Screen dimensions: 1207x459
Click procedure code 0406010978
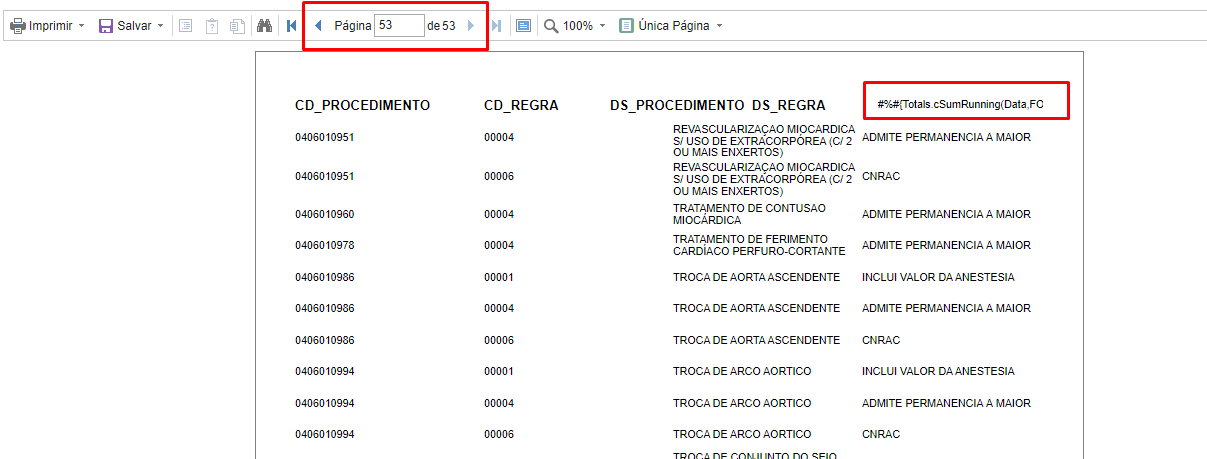[325, 245]
